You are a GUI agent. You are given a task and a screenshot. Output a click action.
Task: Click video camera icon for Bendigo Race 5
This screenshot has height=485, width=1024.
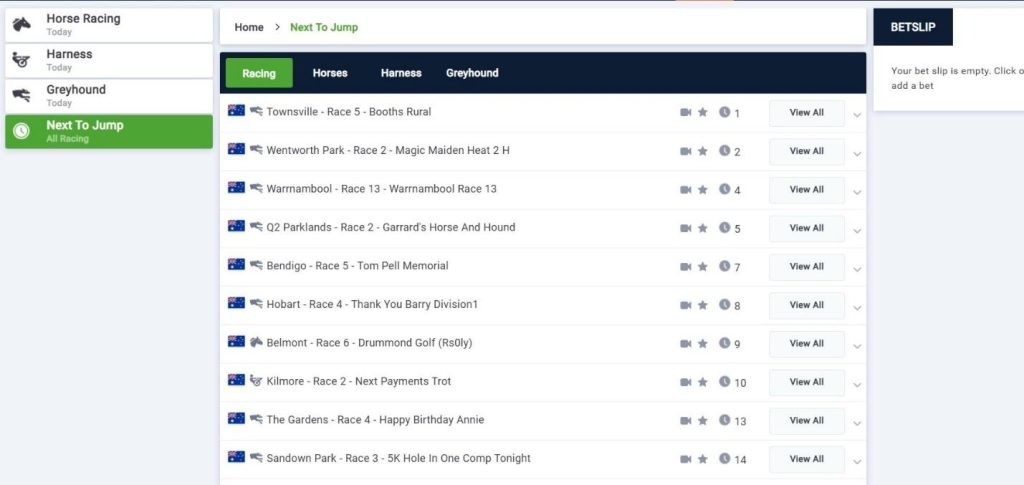tap(685, 266)
